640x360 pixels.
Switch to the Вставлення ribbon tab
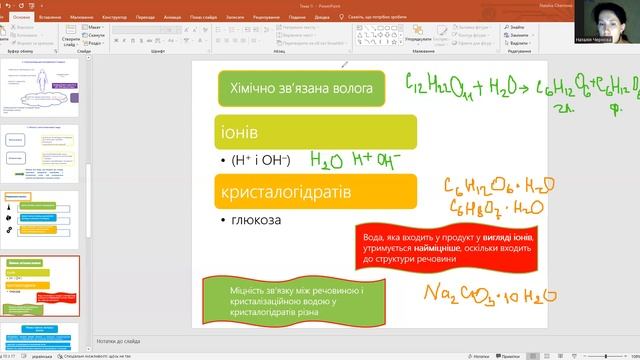[x=50, y=17]
